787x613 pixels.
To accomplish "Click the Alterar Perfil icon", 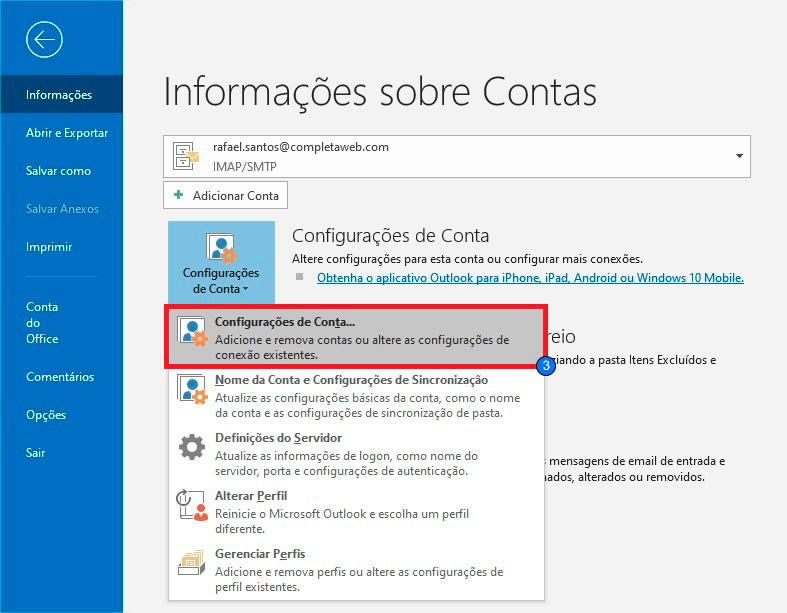I will click(191, 505).
